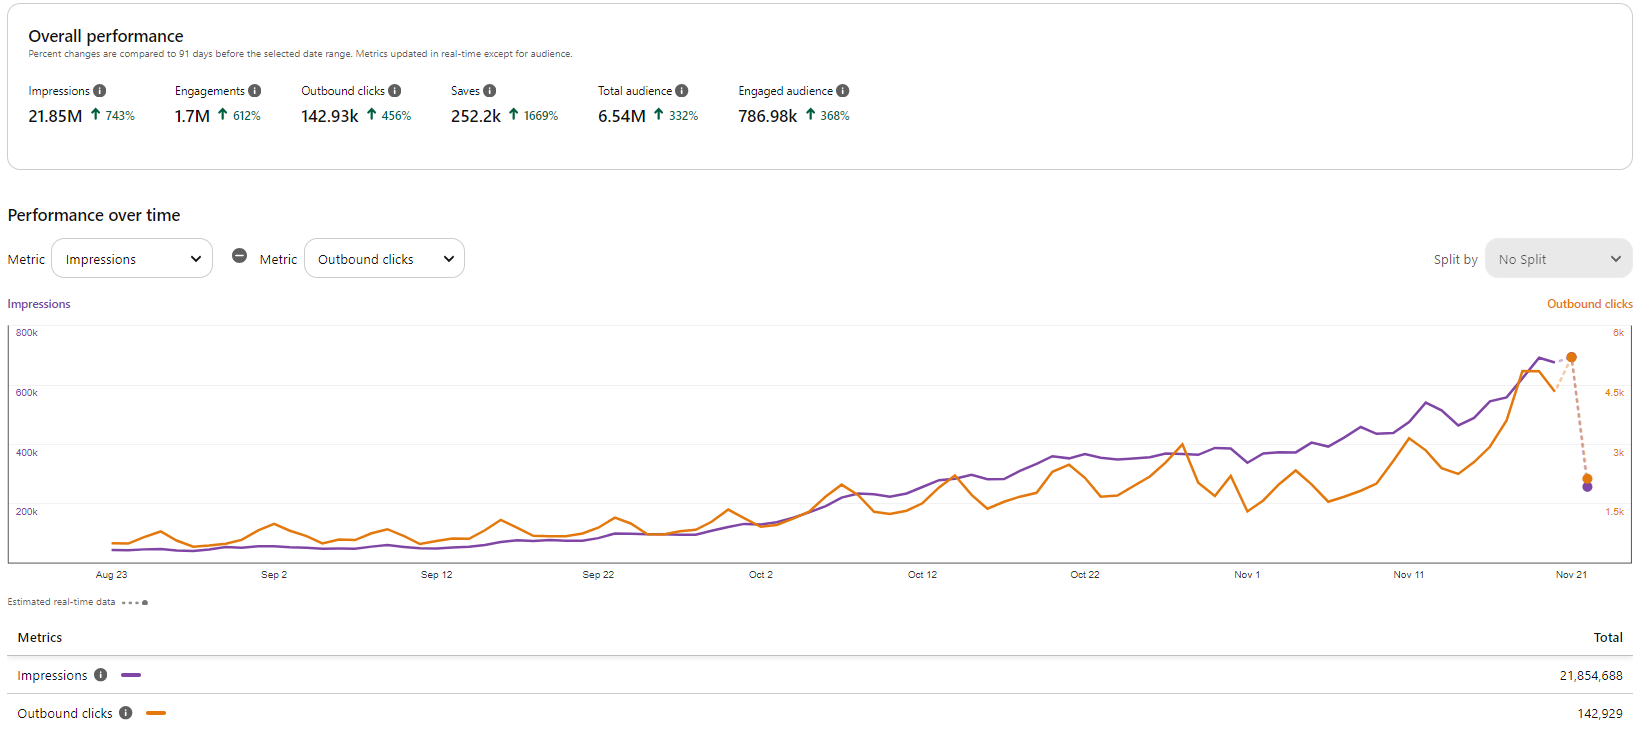Open the Outbound clicks info tooltip icon

(395, 91)
